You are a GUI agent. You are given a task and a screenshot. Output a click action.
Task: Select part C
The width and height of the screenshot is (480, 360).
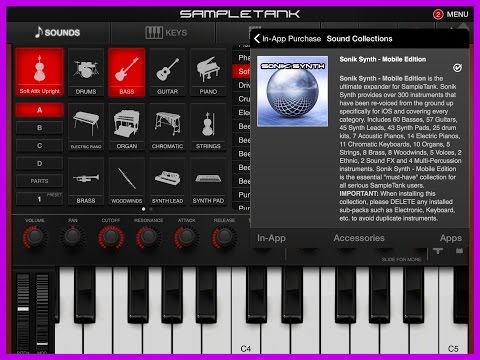pyautogui.click(x=39, y=146)
